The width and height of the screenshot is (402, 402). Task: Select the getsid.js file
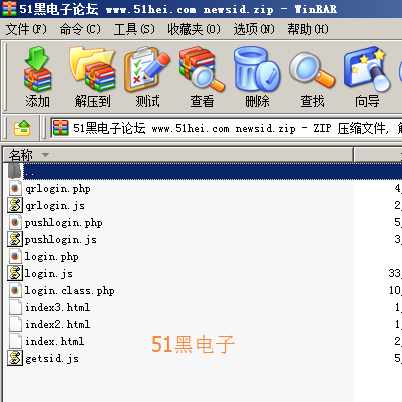(x=52, y=358)
